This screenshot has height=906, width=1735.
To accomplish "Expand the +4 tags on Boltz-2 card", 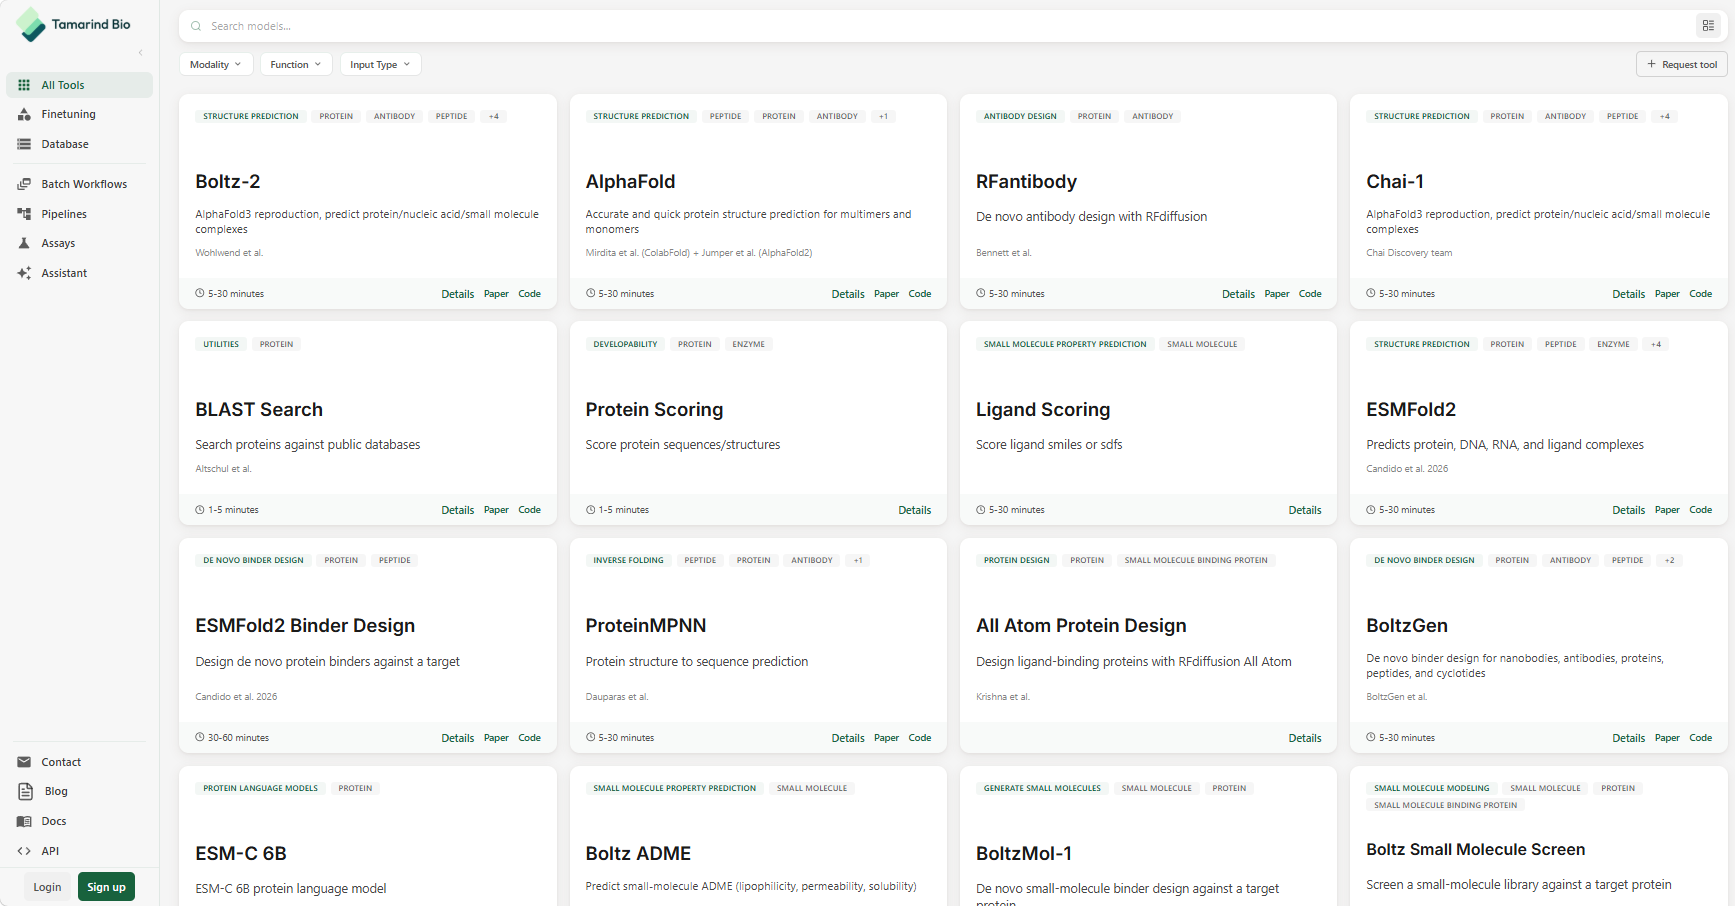I will [494, 116].
